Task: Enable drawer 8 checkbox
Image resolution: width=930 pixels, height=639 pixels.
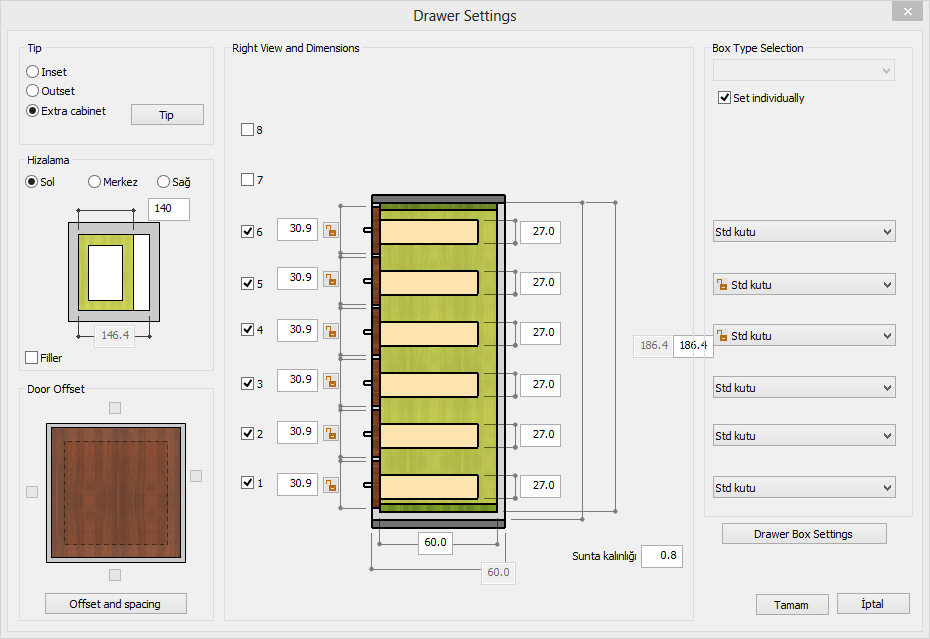Action: coord(247,130)
